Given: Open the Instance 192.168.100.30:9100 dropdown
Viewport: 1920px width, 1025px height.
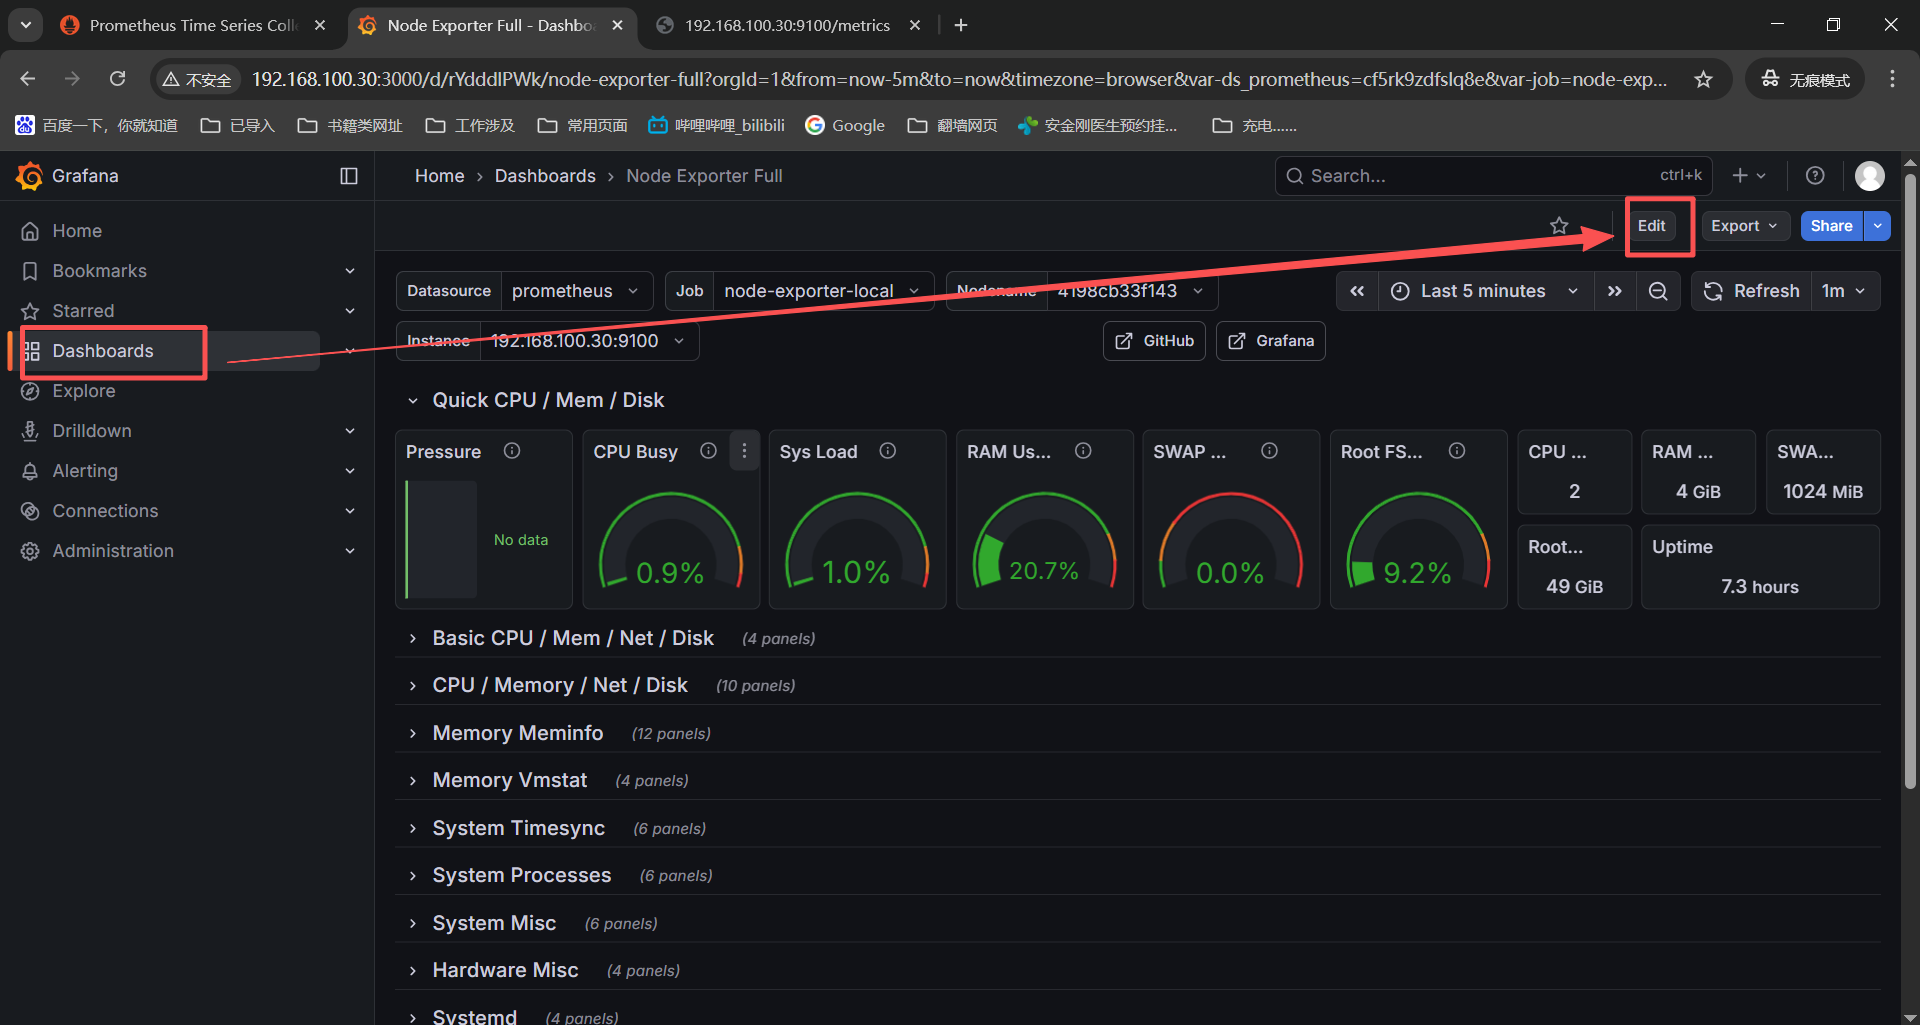Looking at the screenshot, I should click(589, 341).
